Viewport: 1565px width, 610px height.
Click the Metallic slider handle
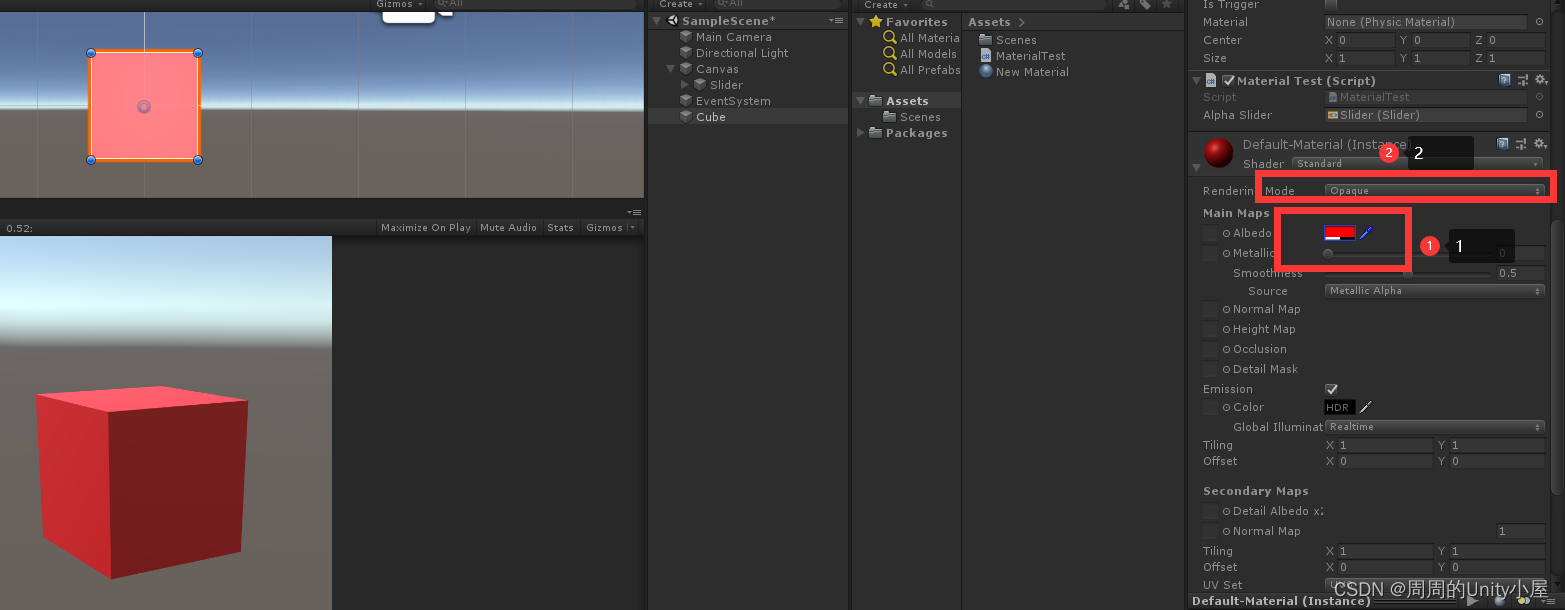1328,253
